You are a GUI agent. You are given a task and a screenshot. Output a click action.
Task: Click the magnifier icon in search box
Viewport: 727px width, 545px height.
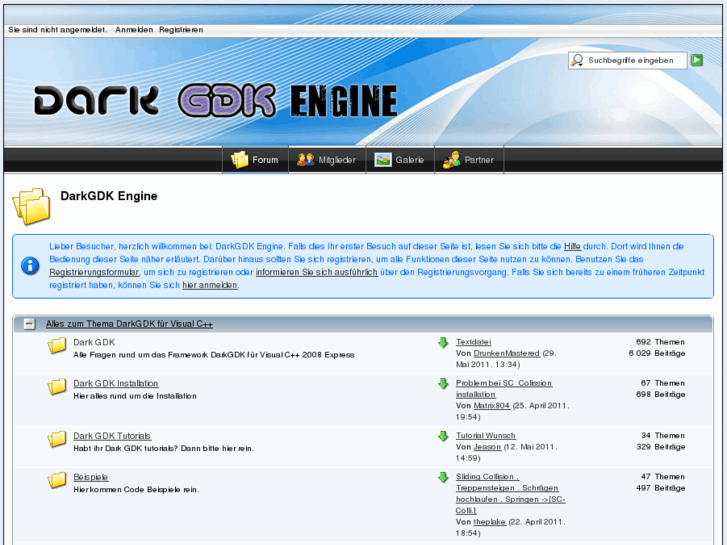(x=577, y=60)
